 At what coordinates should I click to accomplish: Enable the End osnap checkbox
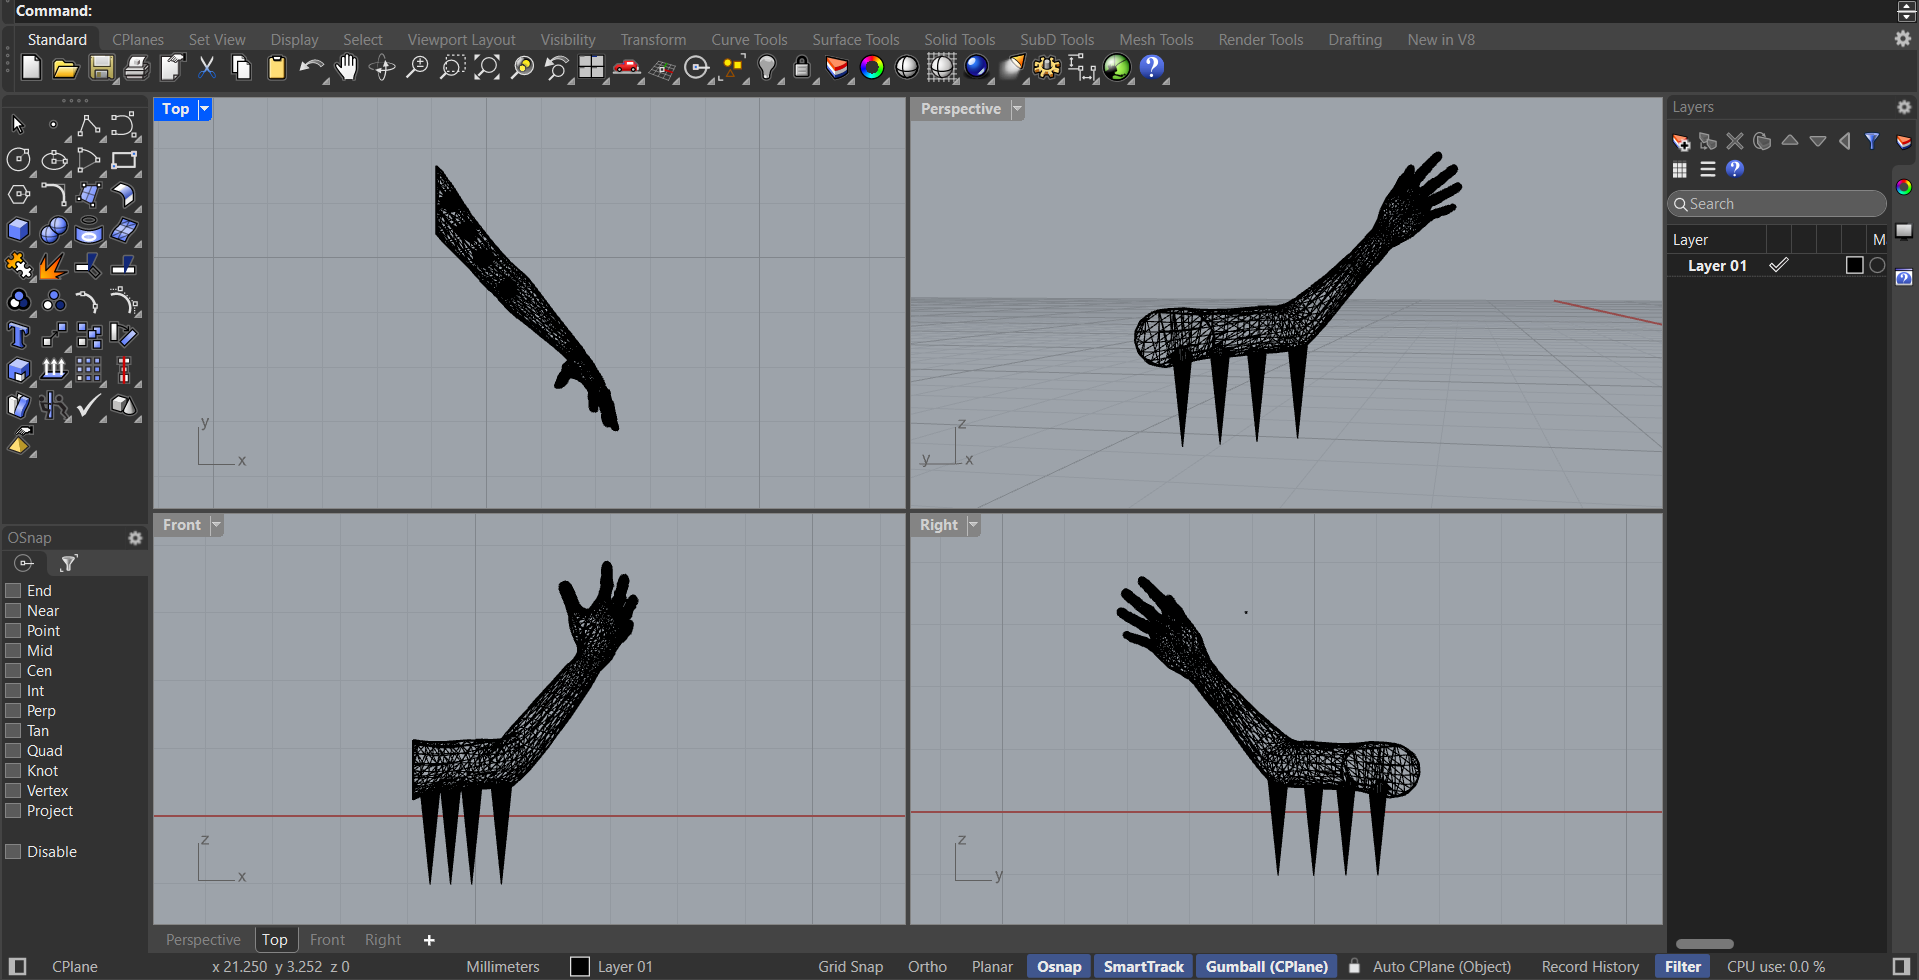[13, 591]
